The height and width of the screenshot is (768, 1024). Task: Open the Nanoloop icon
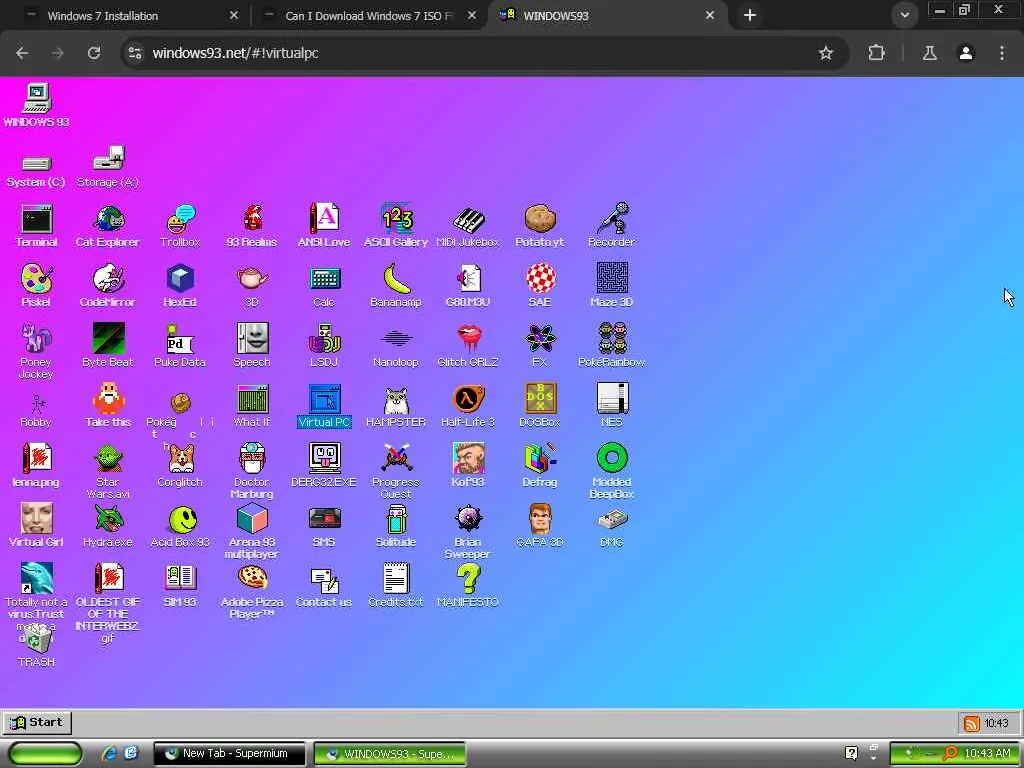(396, 345)
